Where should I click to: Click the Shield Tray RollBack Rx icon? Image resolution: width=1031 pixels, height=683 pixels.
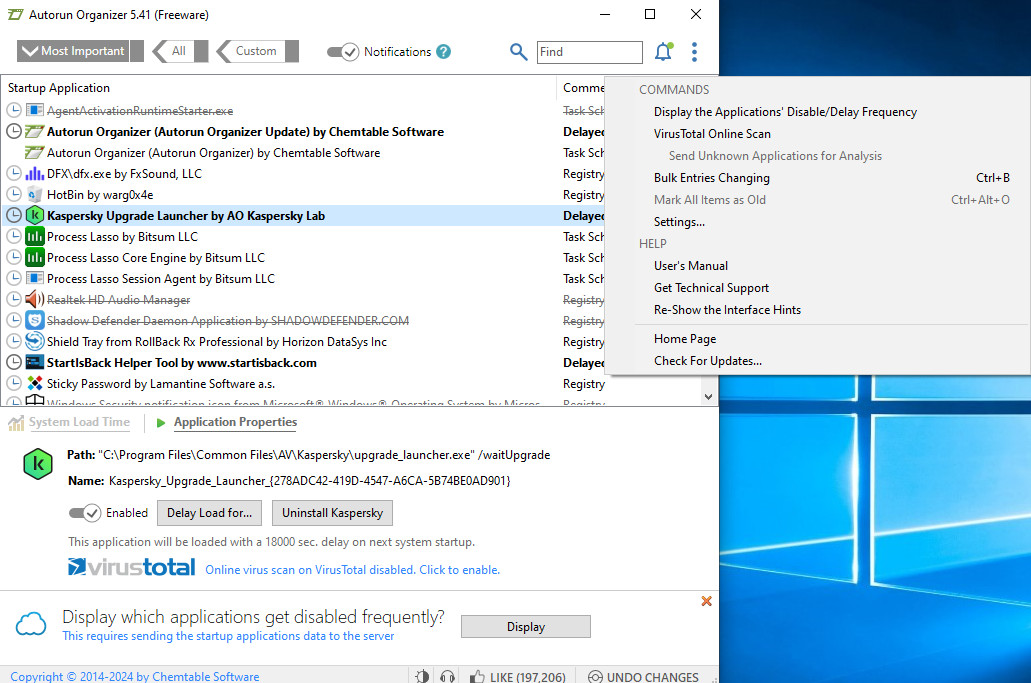pyautogui.click(x=35, y=341)
